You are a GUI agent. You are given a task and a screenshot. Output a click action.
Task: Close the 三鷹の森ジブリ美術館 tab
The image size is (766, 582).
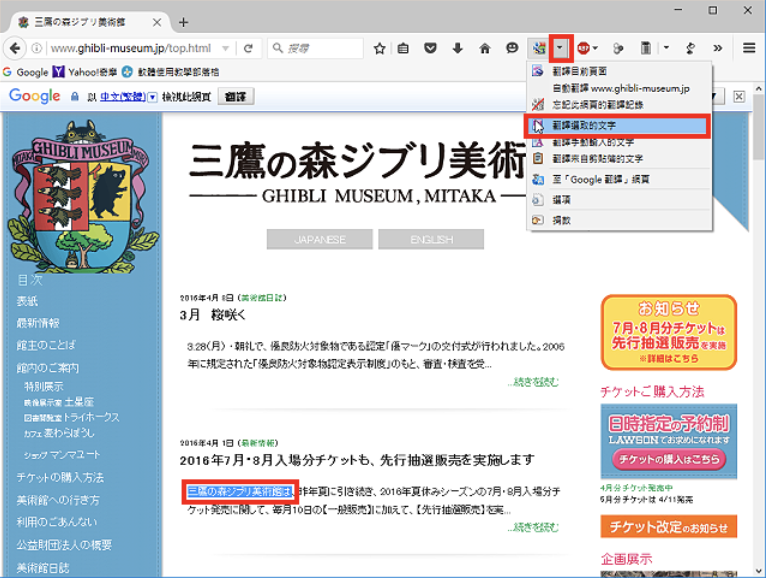pyautogui.click(x=157, y=22)
